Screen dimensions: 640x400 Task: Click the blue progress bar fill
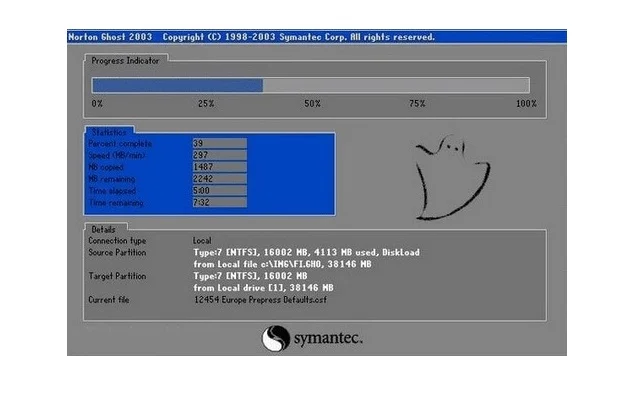[x=178, y=86]
